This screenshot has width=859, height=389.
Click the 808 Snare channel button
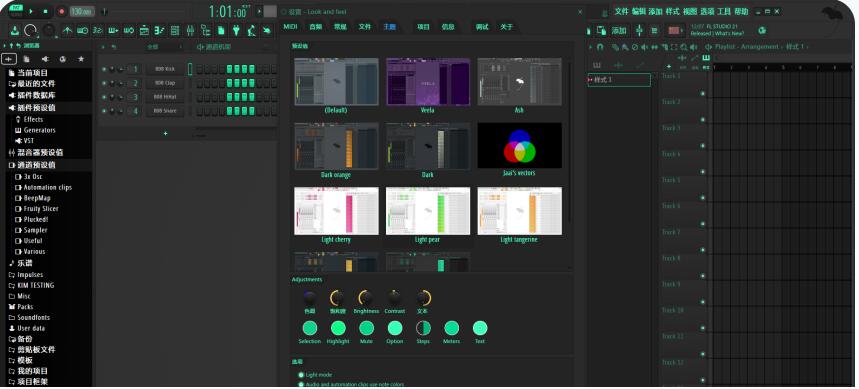click(x=165, y=111)
